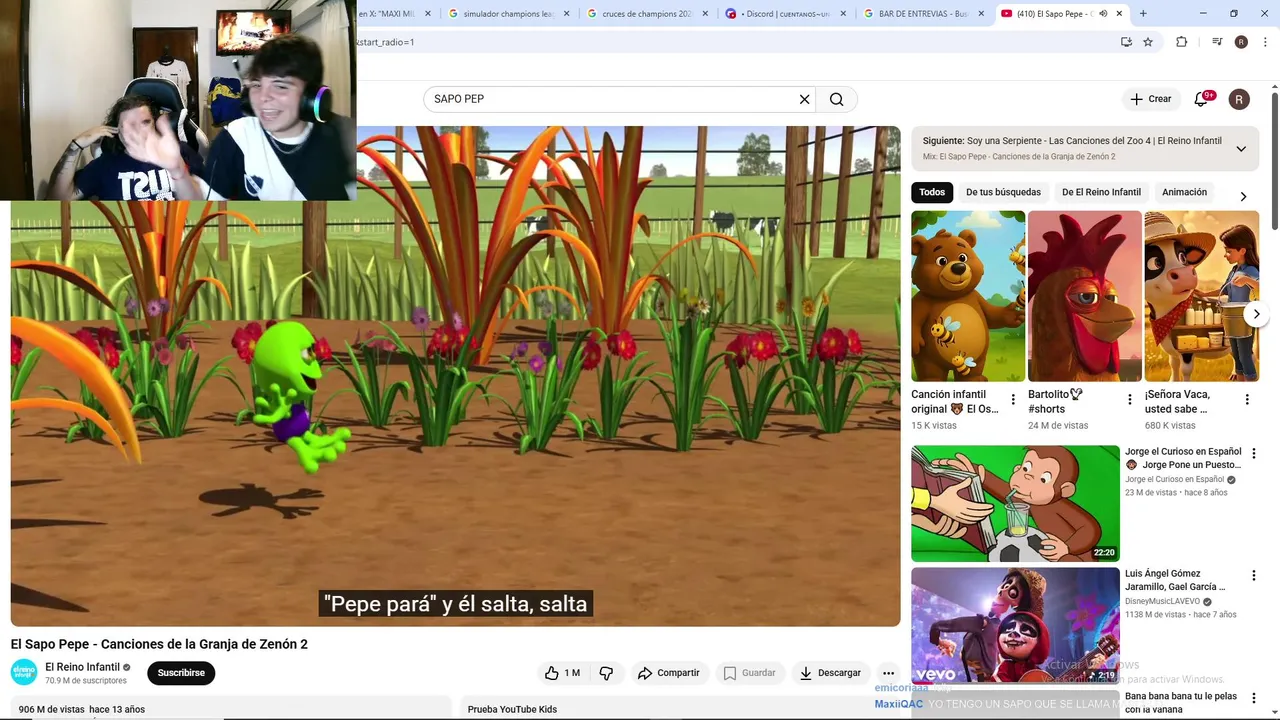Click the DisneyMusicLAVEVO channel name
The image size is (1280, 720).
click(x=1162, y=602)
